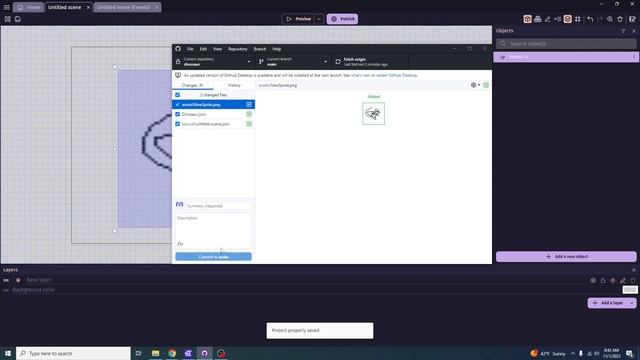
Task: Uncheck the untitled scene.json file checkbox
Action: click(x=178, y=124)
